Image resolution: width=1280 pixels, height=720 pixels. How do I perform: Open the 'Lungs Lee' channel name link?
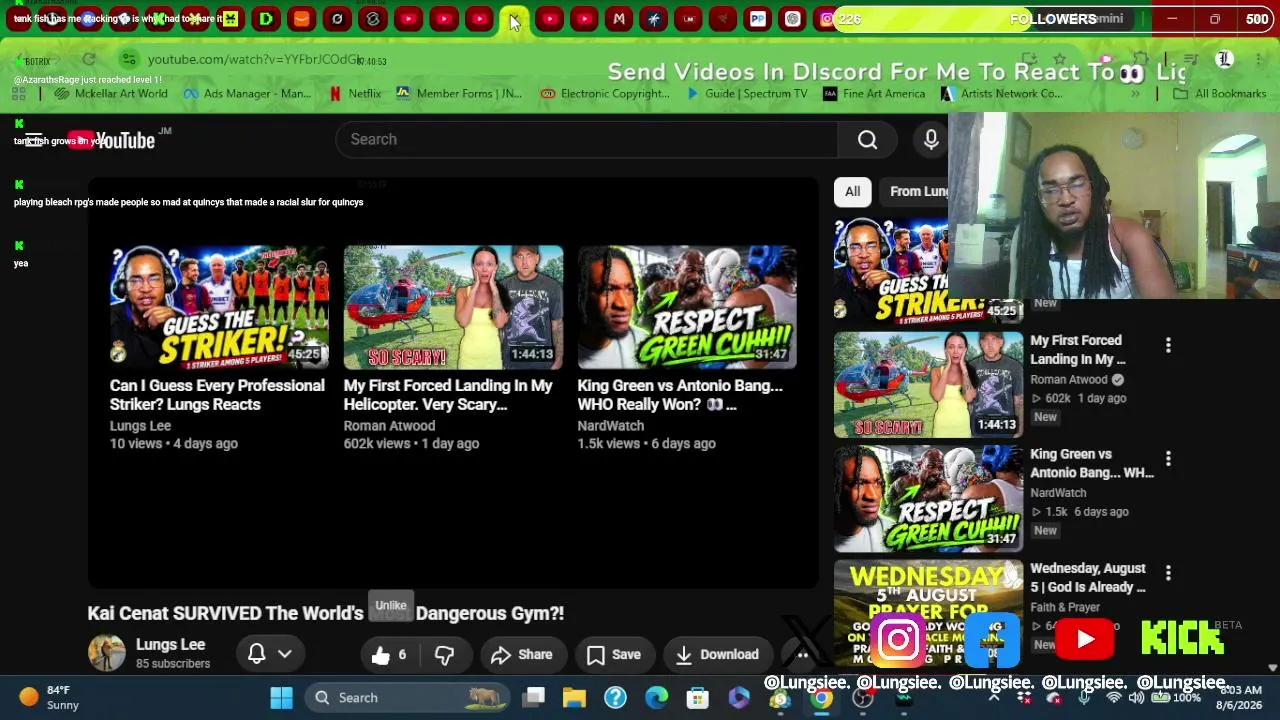170,645
